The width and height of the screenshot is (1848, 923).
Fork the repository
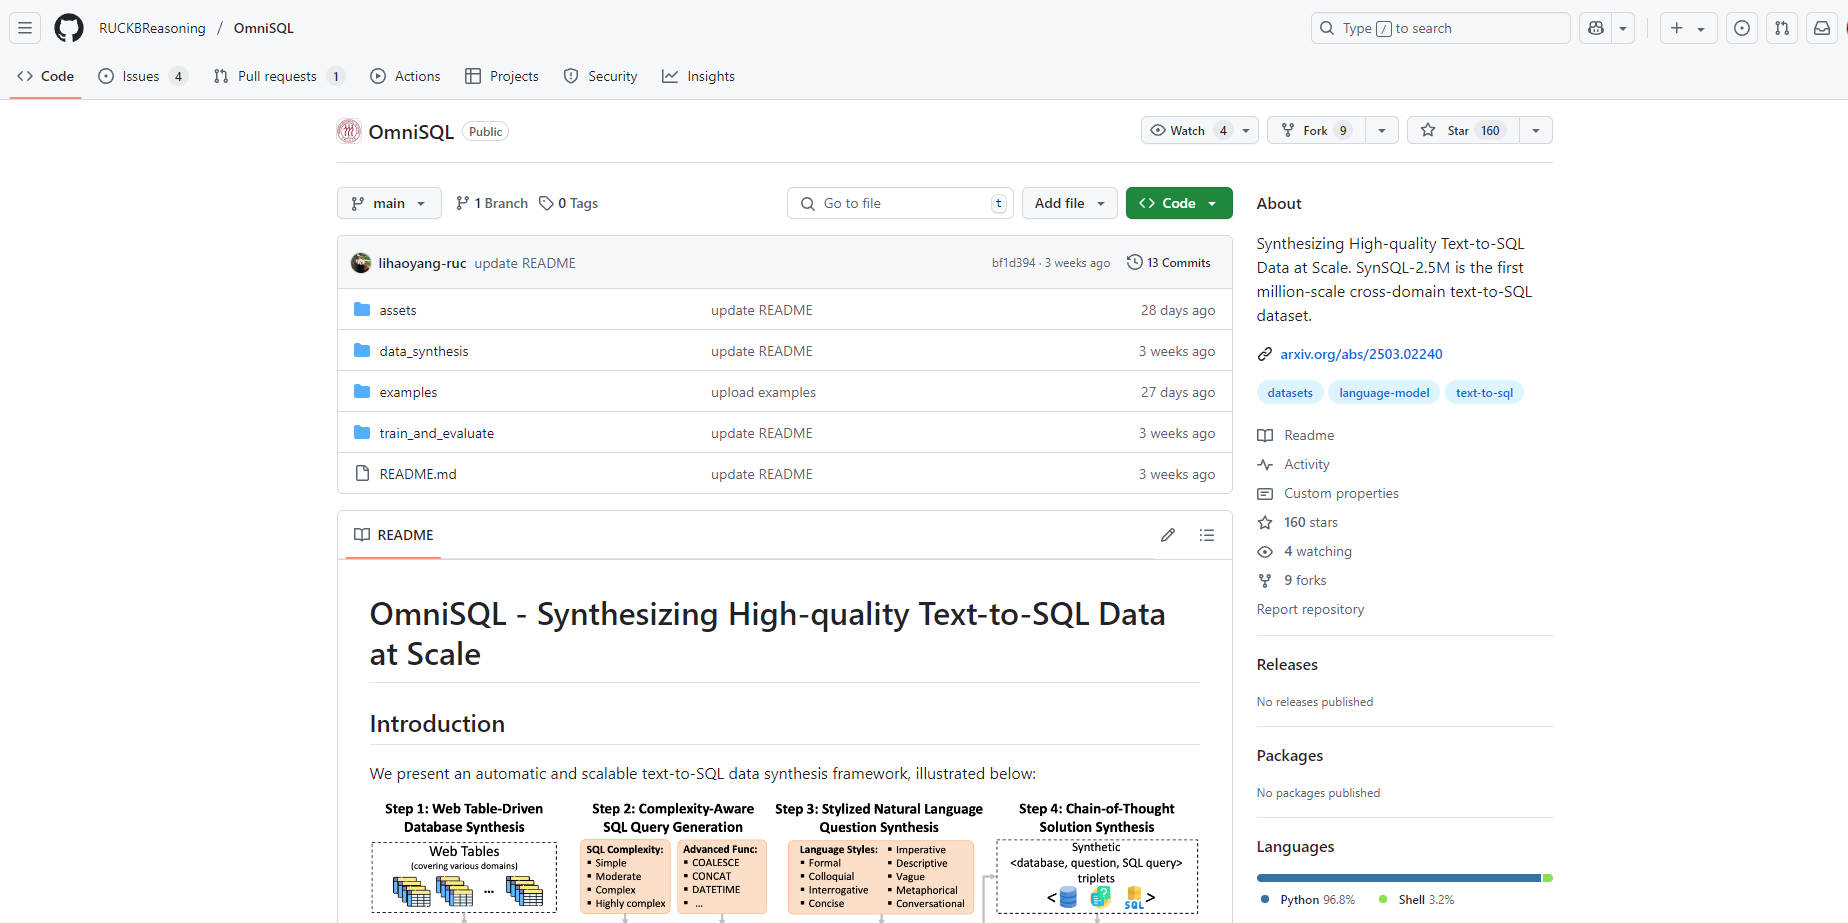tap(1317, 130)
